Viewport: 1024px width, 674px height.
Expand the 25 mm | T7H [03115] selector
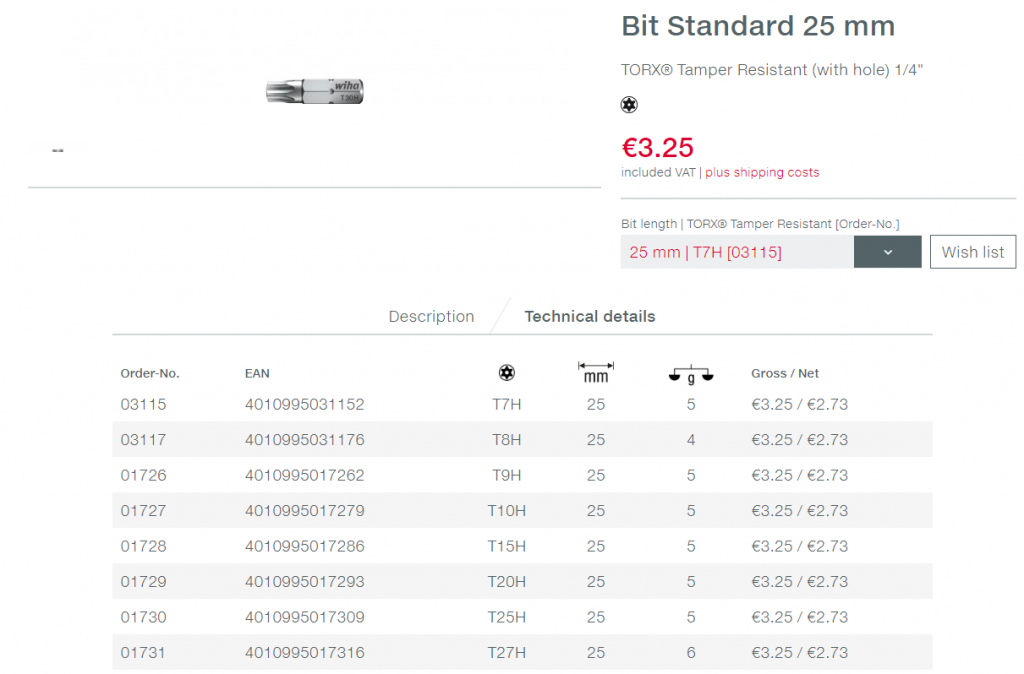736,252
